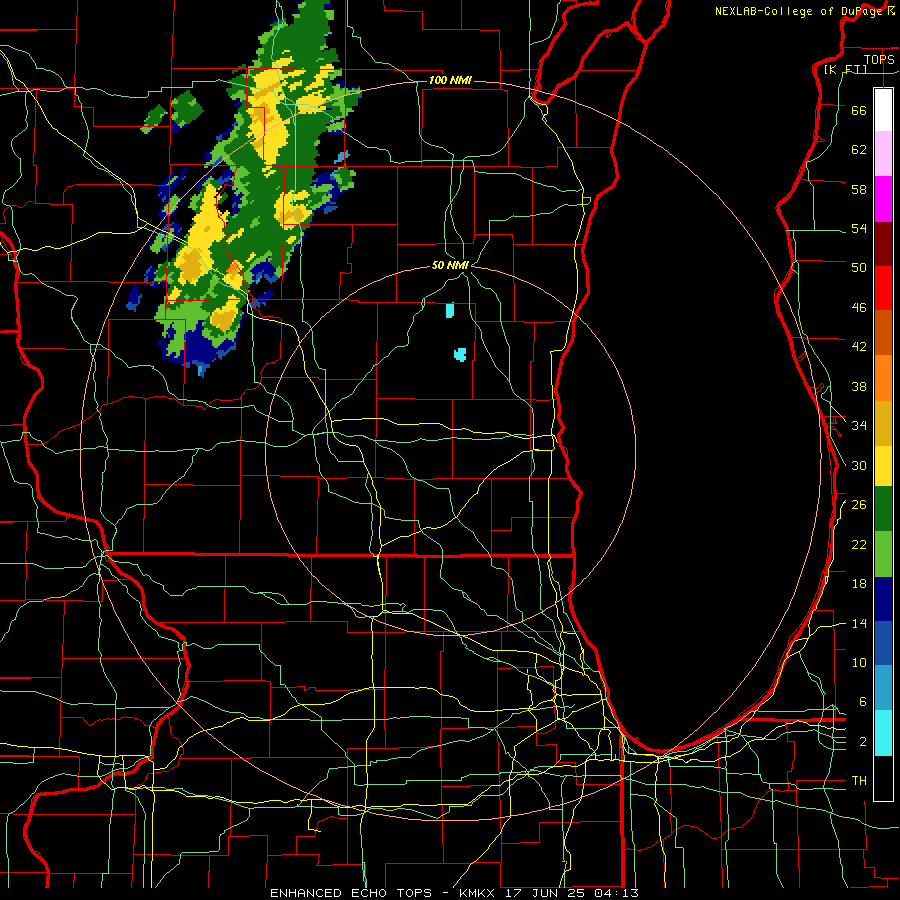Click the legend value '38'
900x900 pixels.
coord(859,386)
